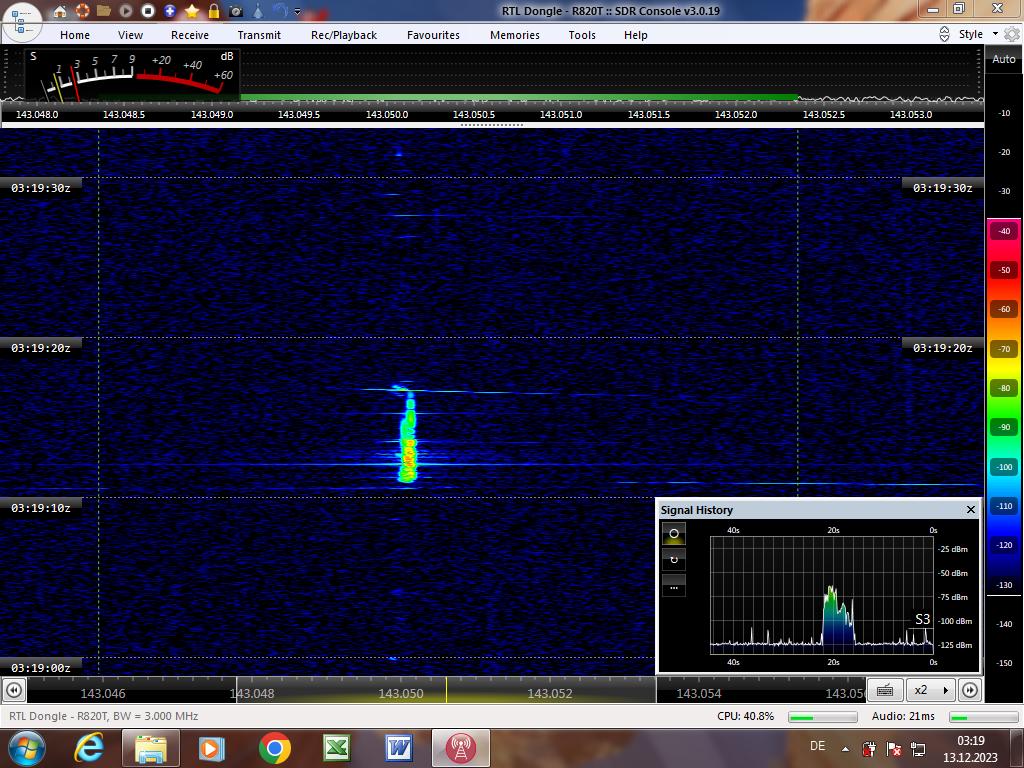The width and height of the screenshot is (1024, 768).
Task: Open Signal History more options ellipsis
Action: point(673,586)
